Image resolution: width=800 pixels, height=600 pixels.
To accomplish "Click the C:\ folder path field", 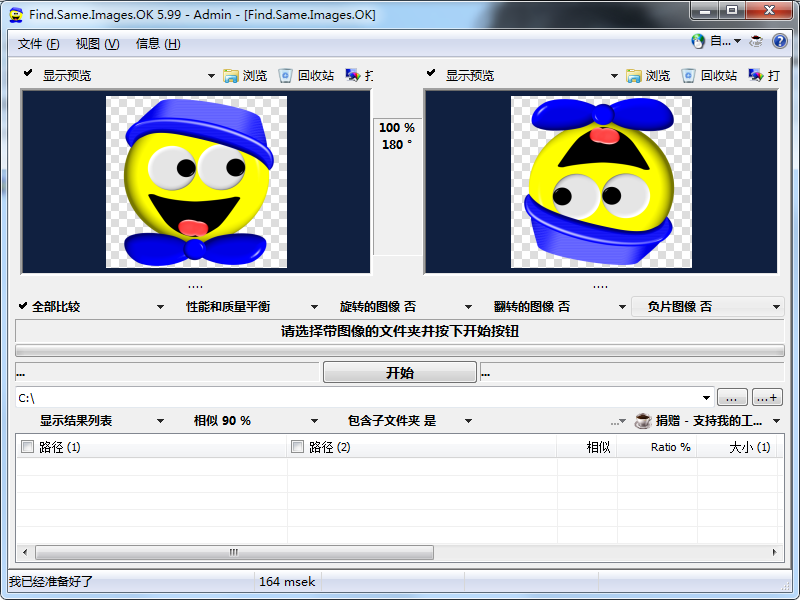I will 300,396.
